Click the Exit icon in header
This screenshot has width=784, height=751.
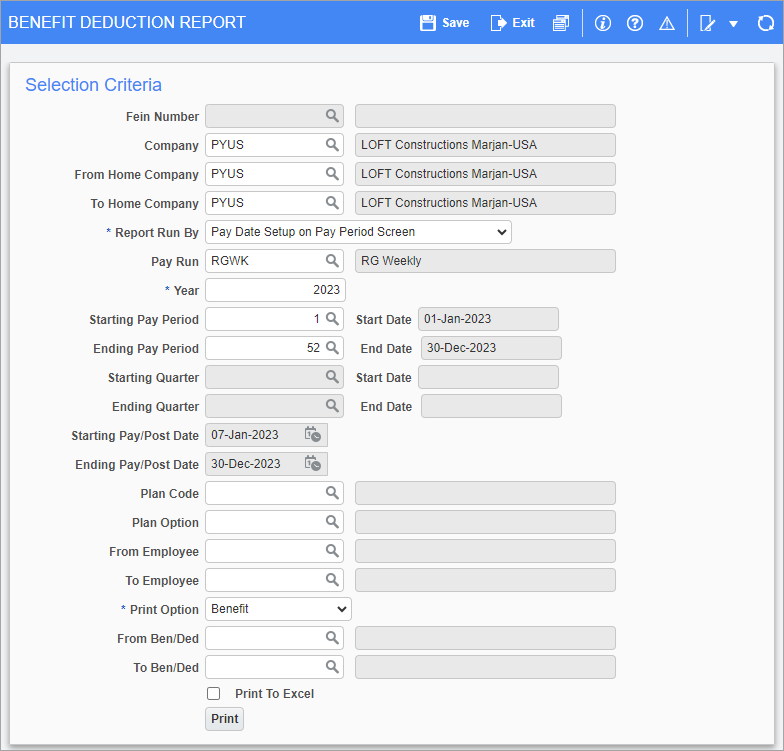(x=512, y=23)
